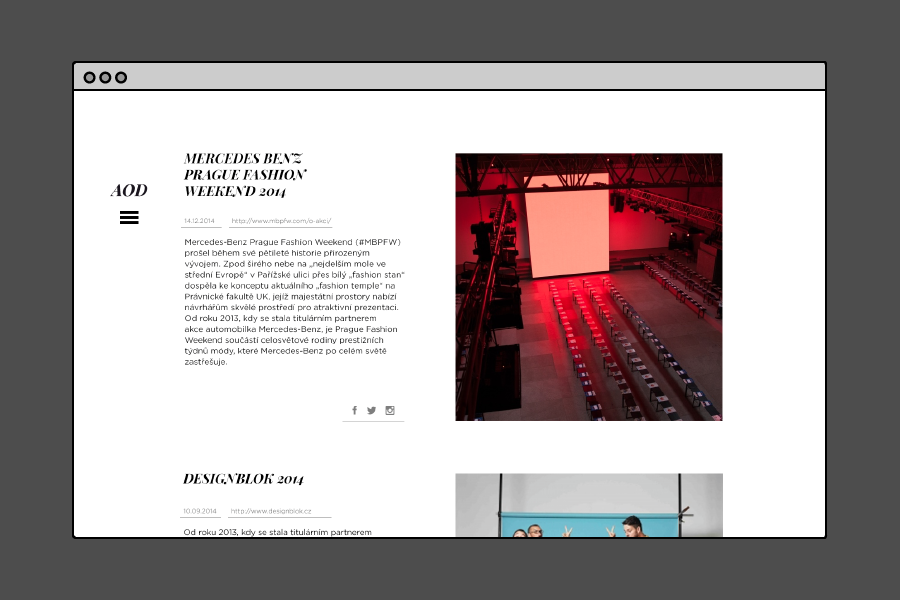Click the first circle button in the title bar
900x600 pixels.
(89, 77)
